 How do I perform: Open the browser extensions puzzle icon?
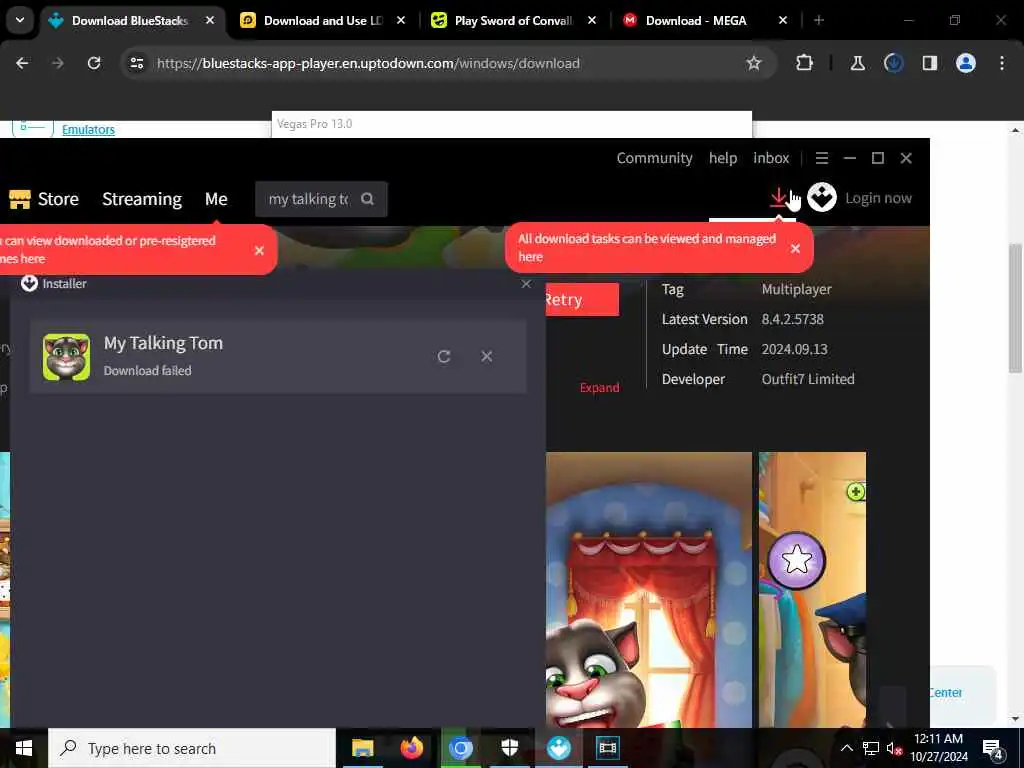[x=805, y=63]
